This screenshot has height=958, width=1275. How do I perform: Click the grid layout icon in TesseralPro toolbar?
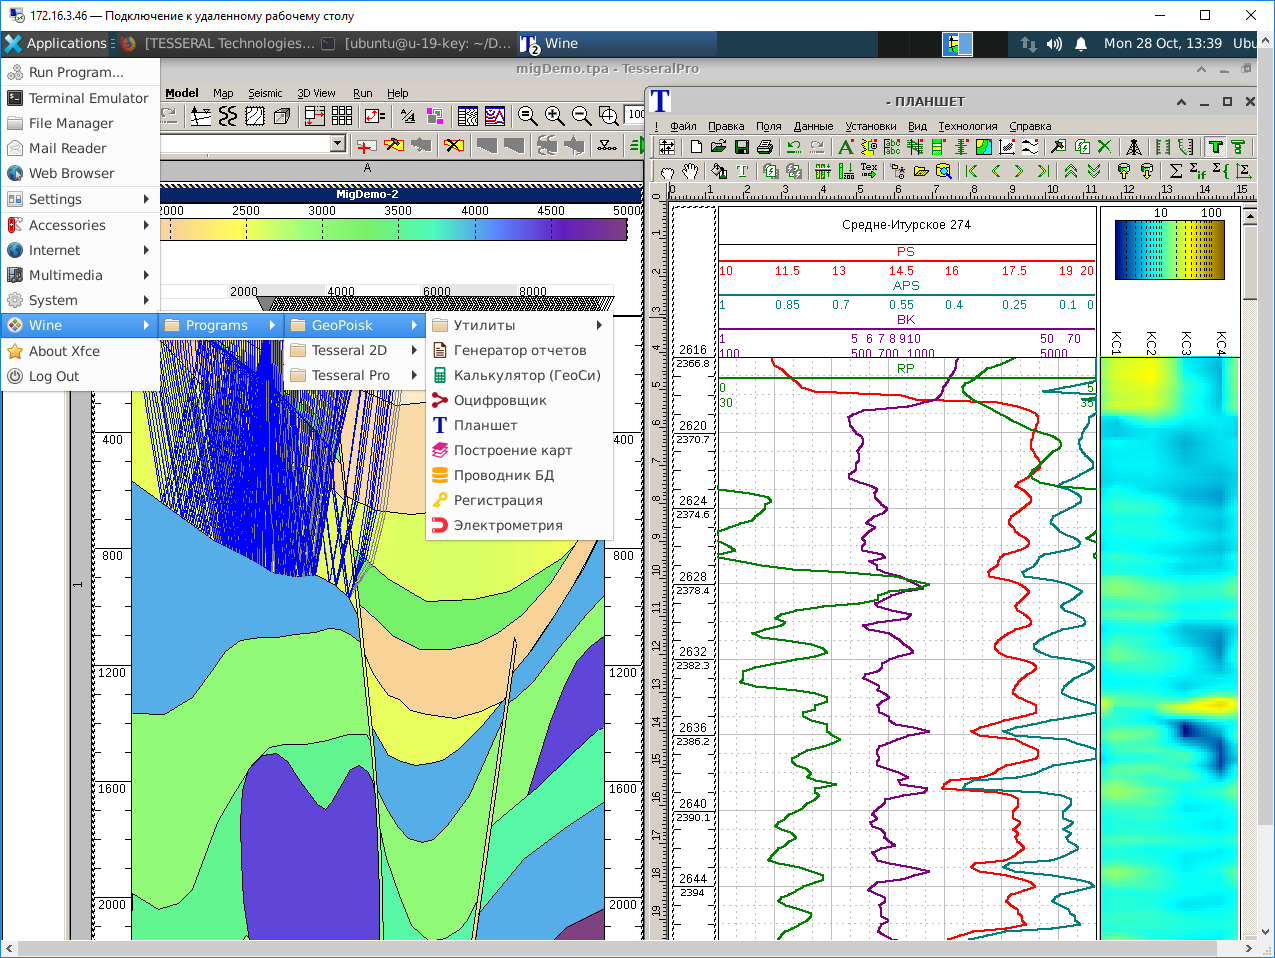342,116
